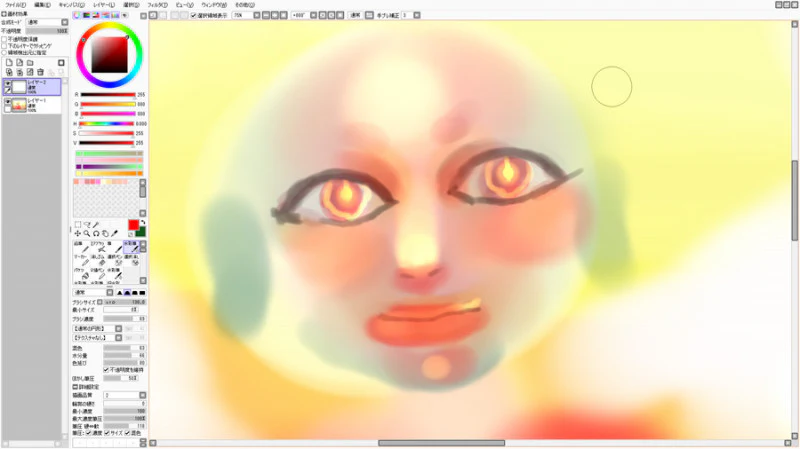Click the delete layer trash icon
Screen dimensions: 800x449
[41, 72]
